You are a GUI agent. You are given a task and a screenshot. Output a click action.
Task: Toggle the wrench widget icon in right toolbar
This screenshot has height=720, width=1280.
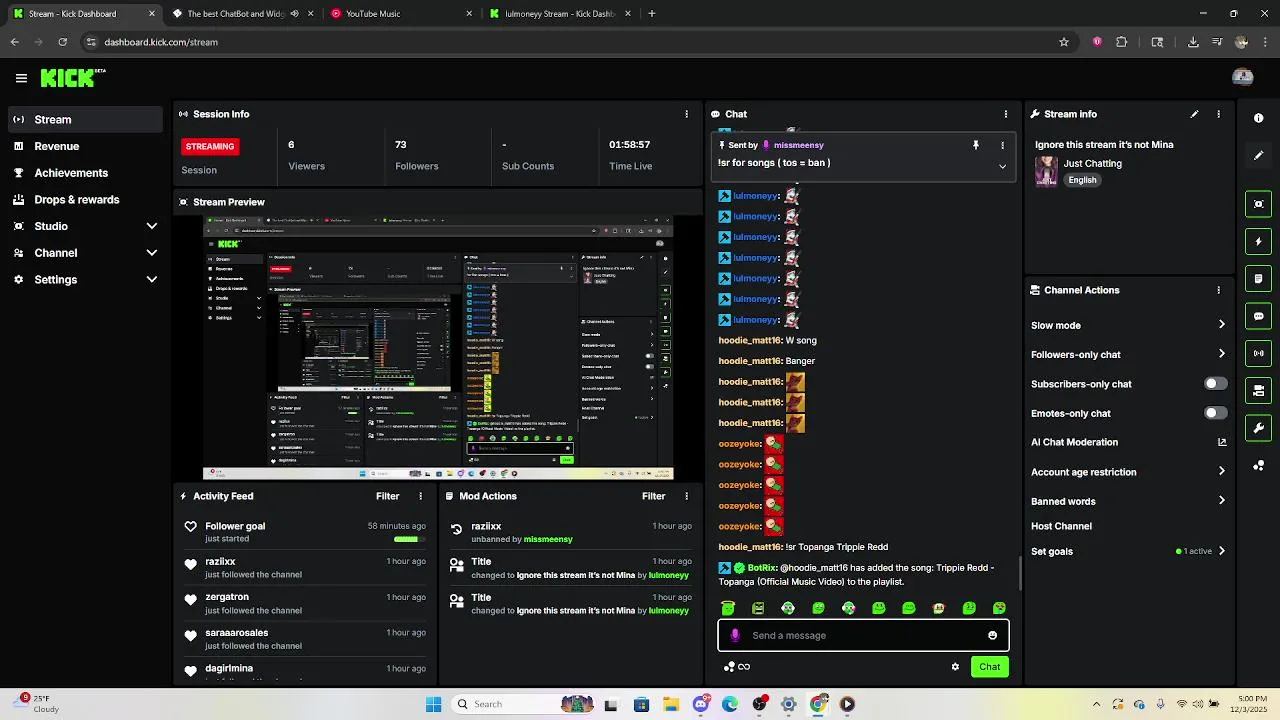tap(1258, 428)
